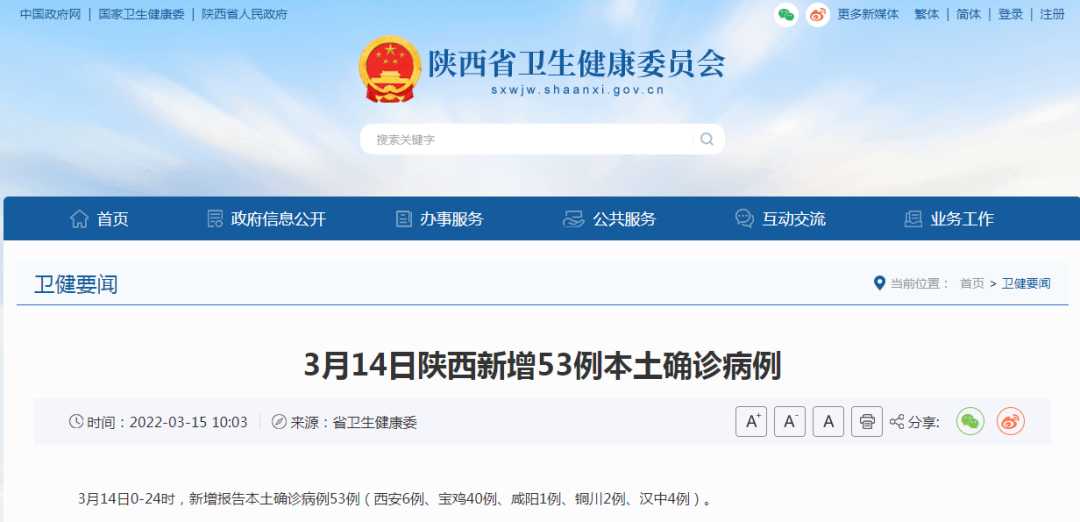Viewport: 1080px width, 522px height.
Task: Follow the 中国政府网 top link
Action: pos(50,14)
